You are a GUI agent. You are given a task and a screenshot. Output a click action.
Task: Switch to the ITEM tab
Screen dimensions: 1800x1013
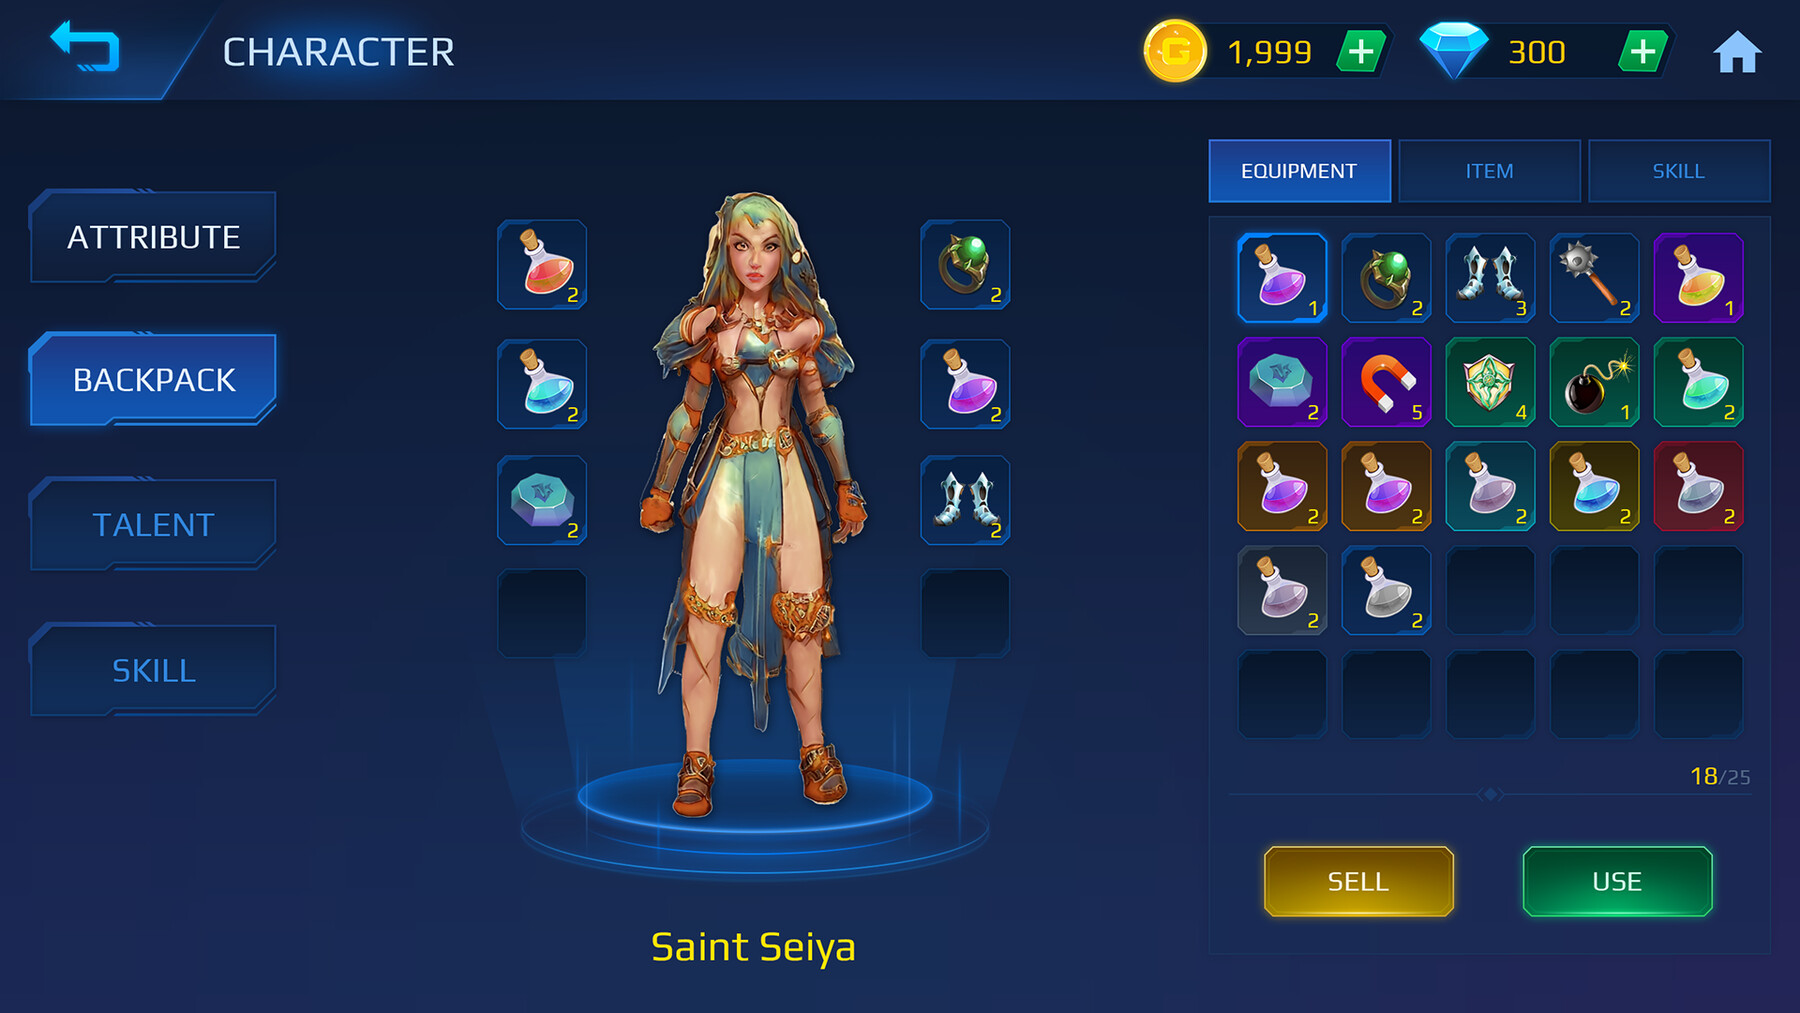(x=1489, y=171)
